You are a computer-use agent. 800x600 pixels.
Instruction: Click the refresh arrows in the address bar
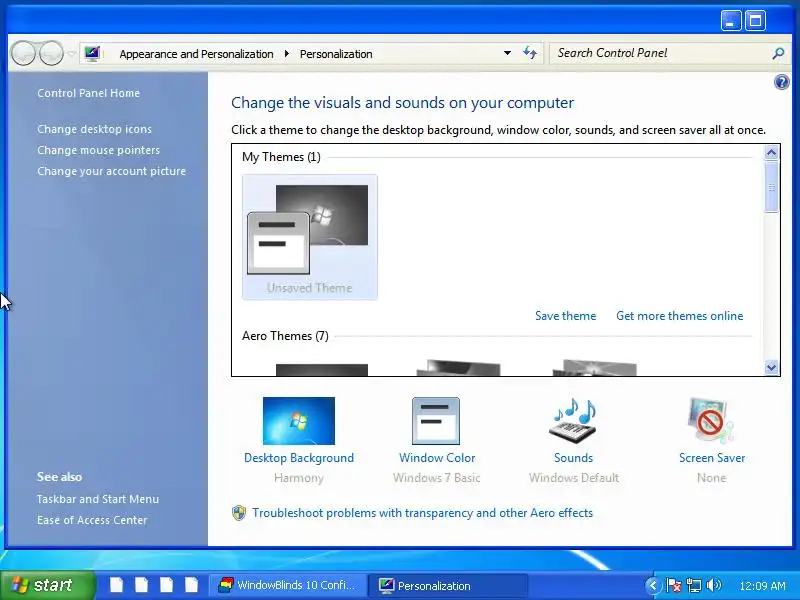[530, 53]
